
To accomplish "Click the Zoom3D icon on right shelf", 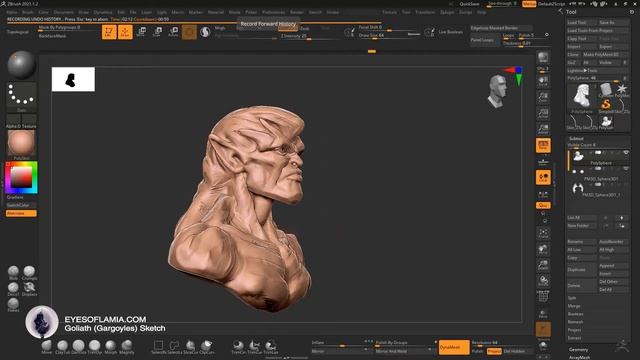I will click(543, 265).
